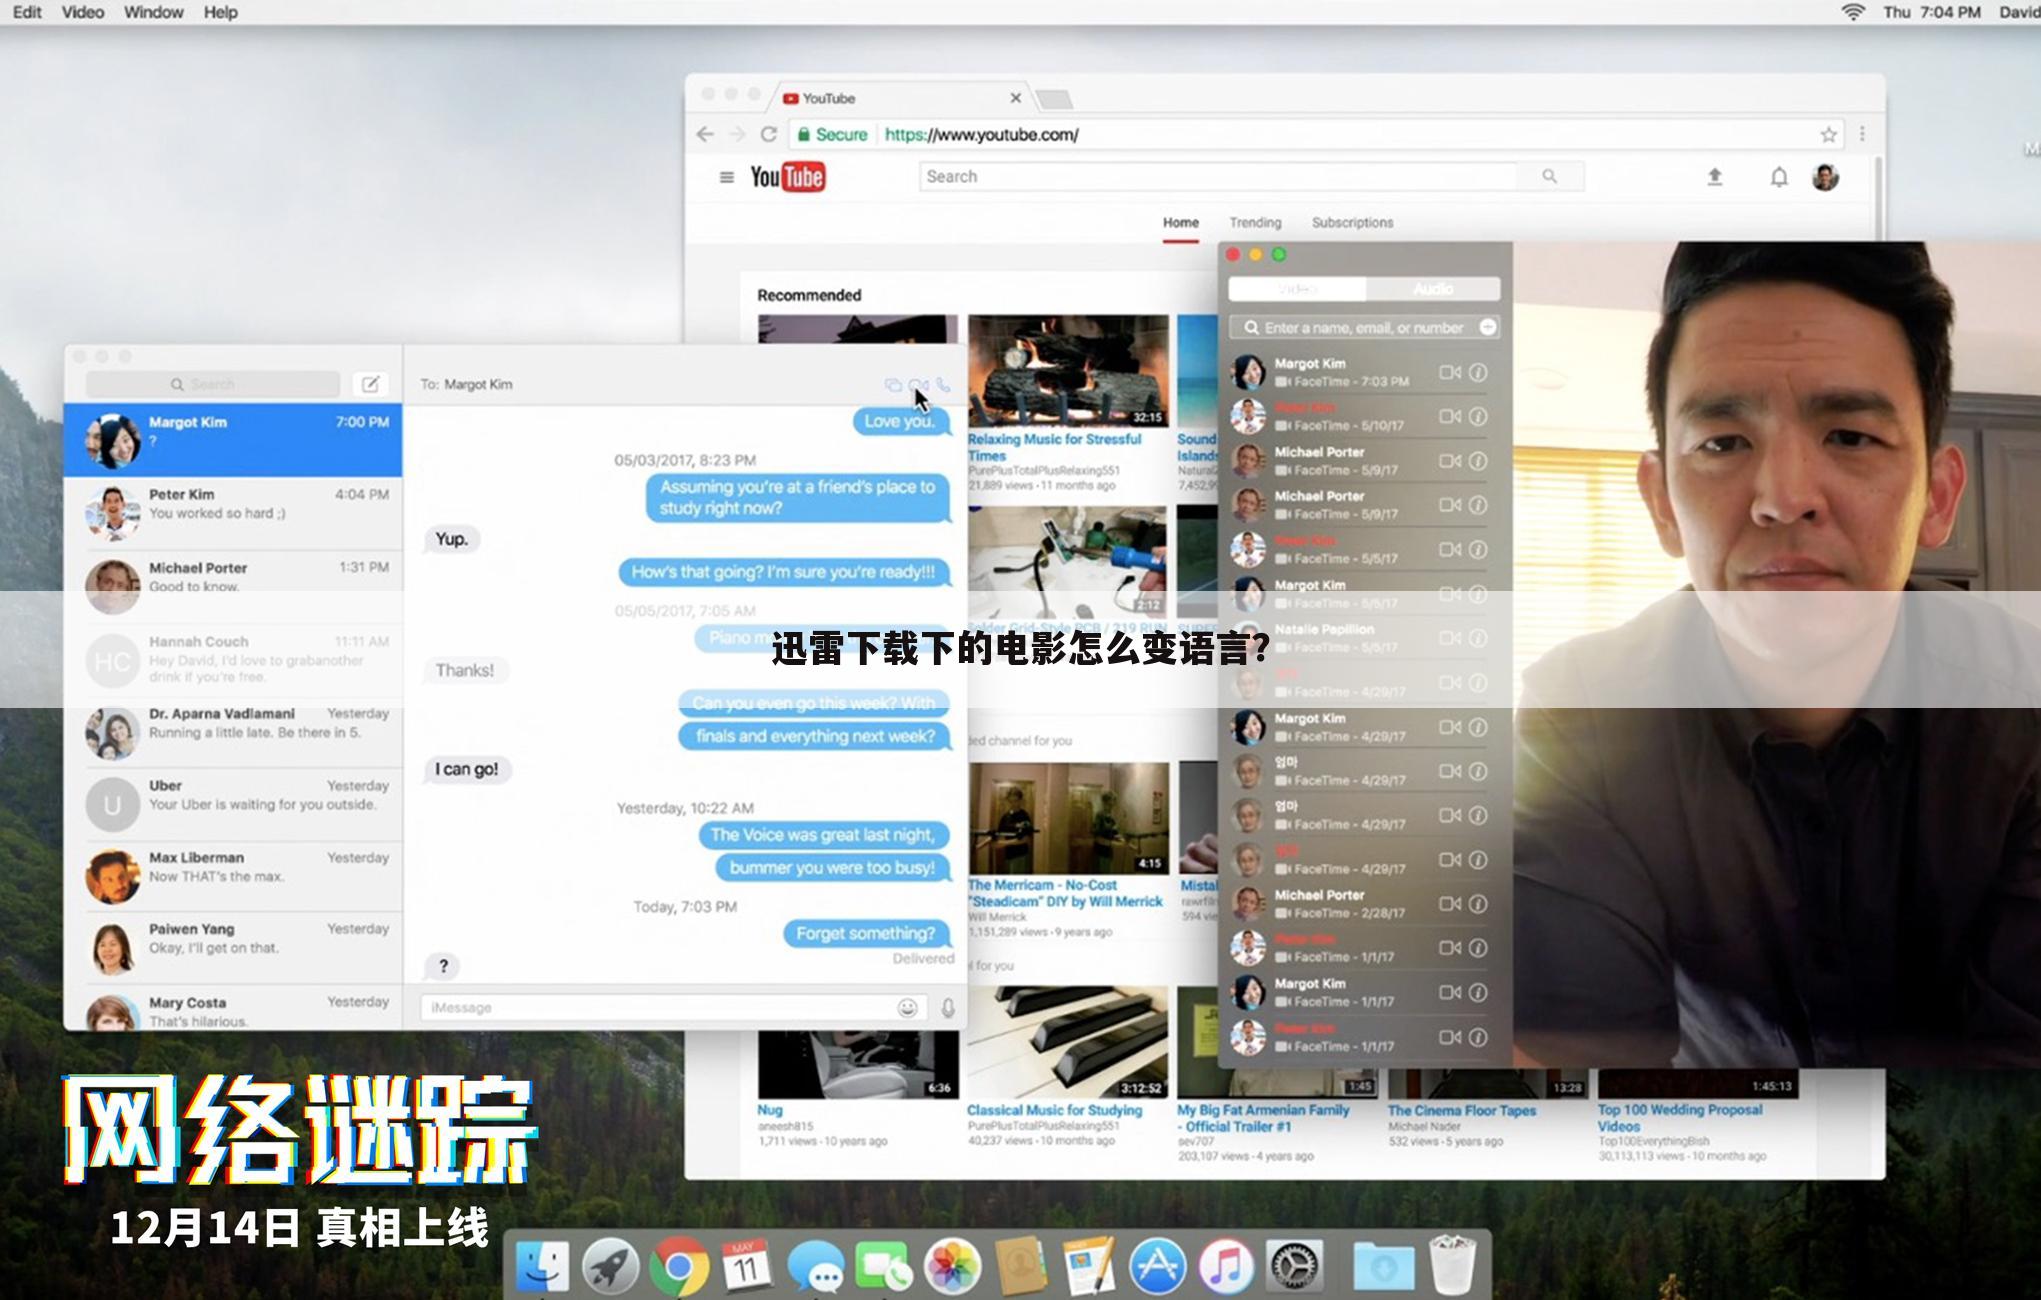Screen dimensions: 2041x1300
Task: Video call Margot Kim 7:03 PM entry
Action: [x=1450, y=372]
